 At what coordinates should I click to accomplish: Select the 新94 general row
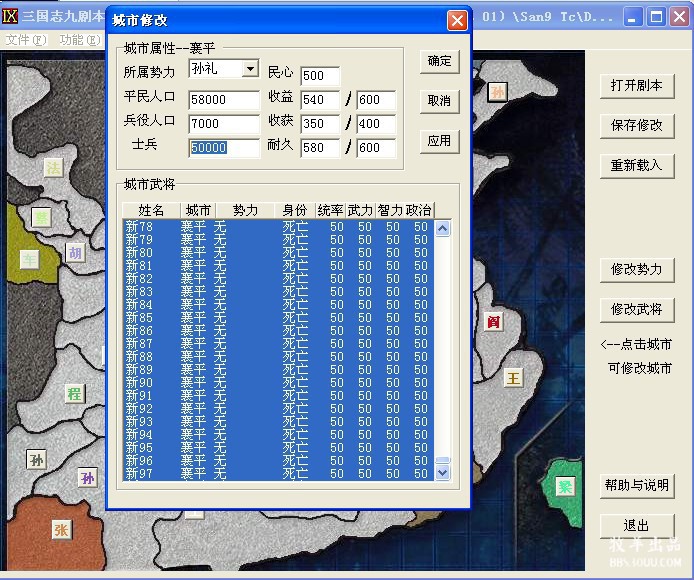(278, 435)
